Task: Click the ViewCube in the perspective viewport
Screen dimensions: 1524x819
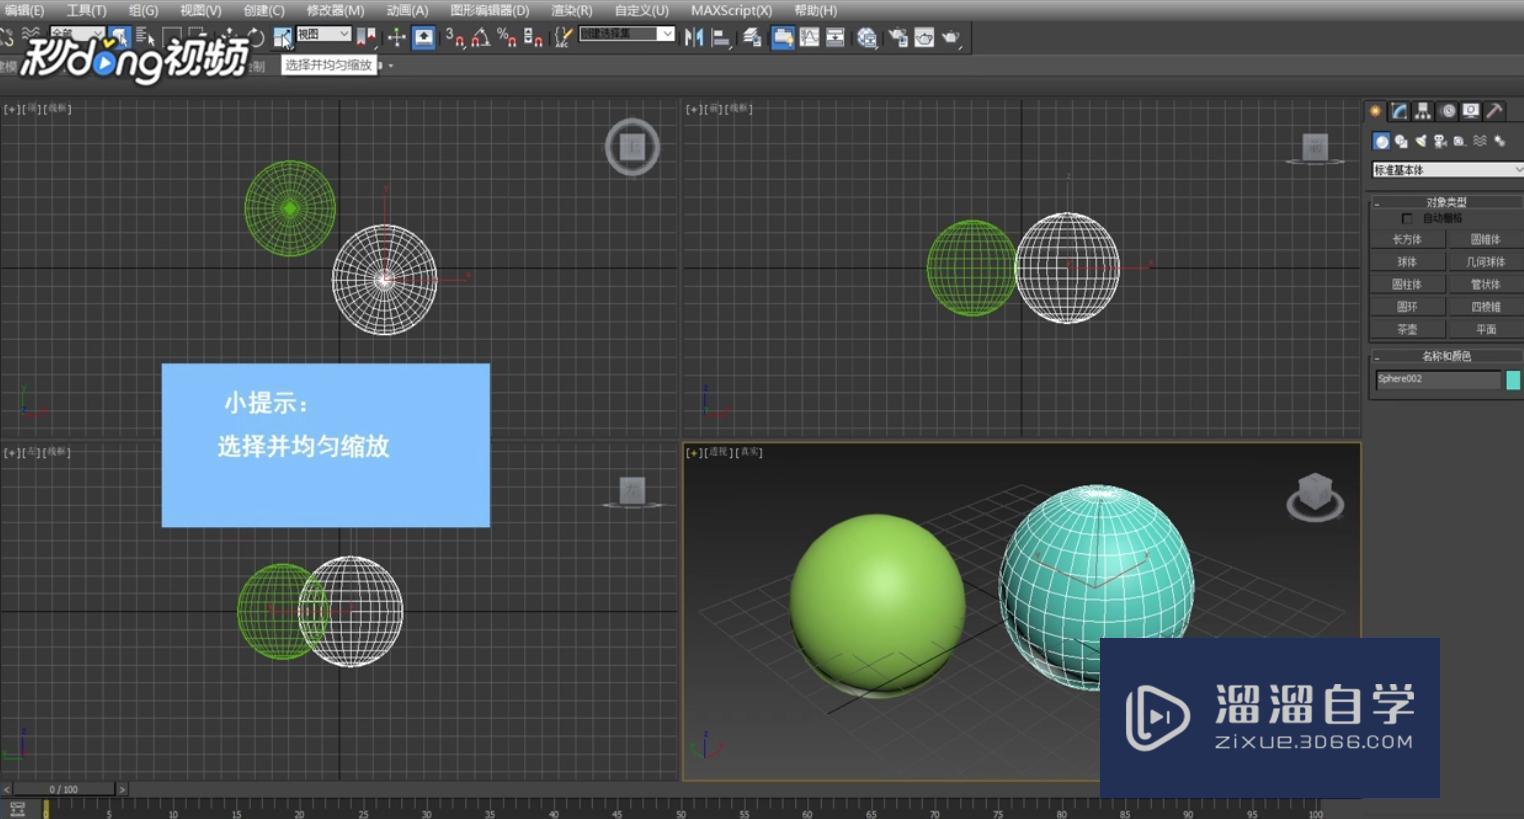Action: coord(1314,494)
